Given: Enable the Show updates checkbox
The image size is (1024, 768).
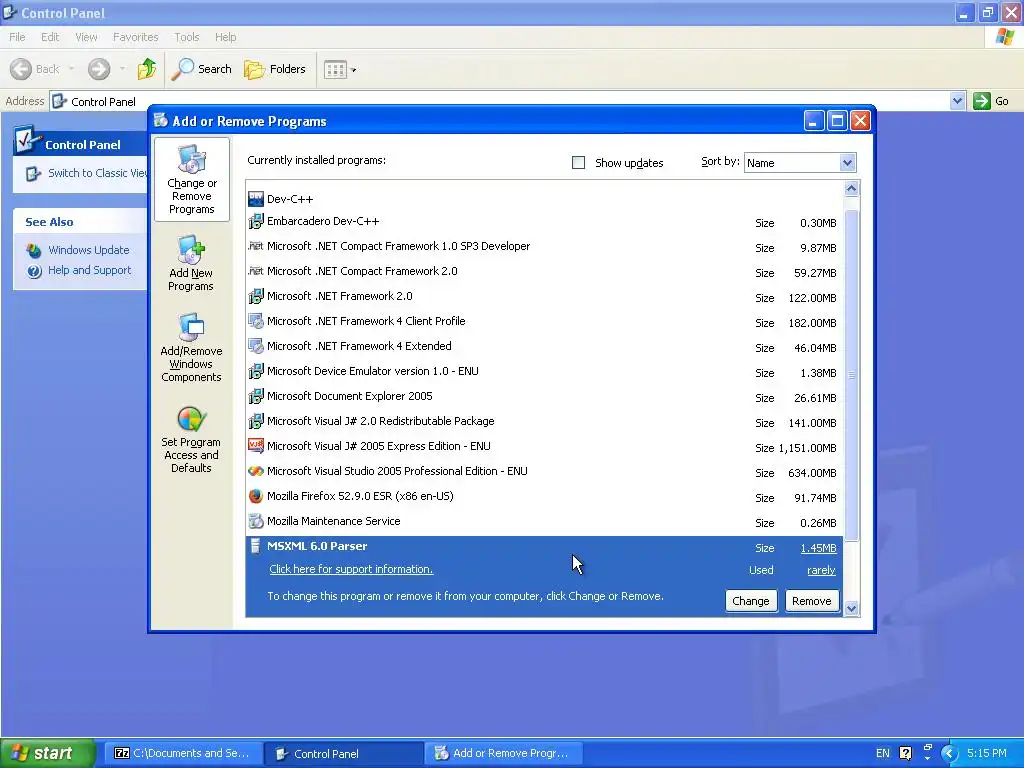Looking at the screenshot, I should 578,163.
